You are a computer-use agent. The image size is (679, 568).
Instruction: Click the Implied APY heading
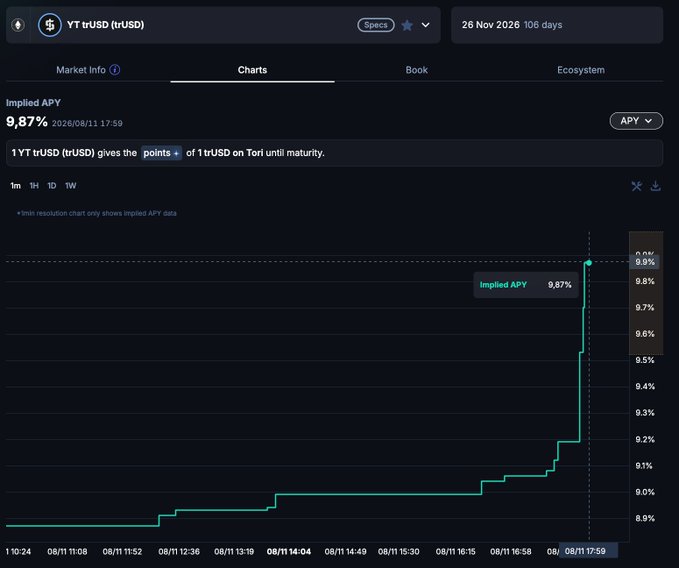click(33, 103)
